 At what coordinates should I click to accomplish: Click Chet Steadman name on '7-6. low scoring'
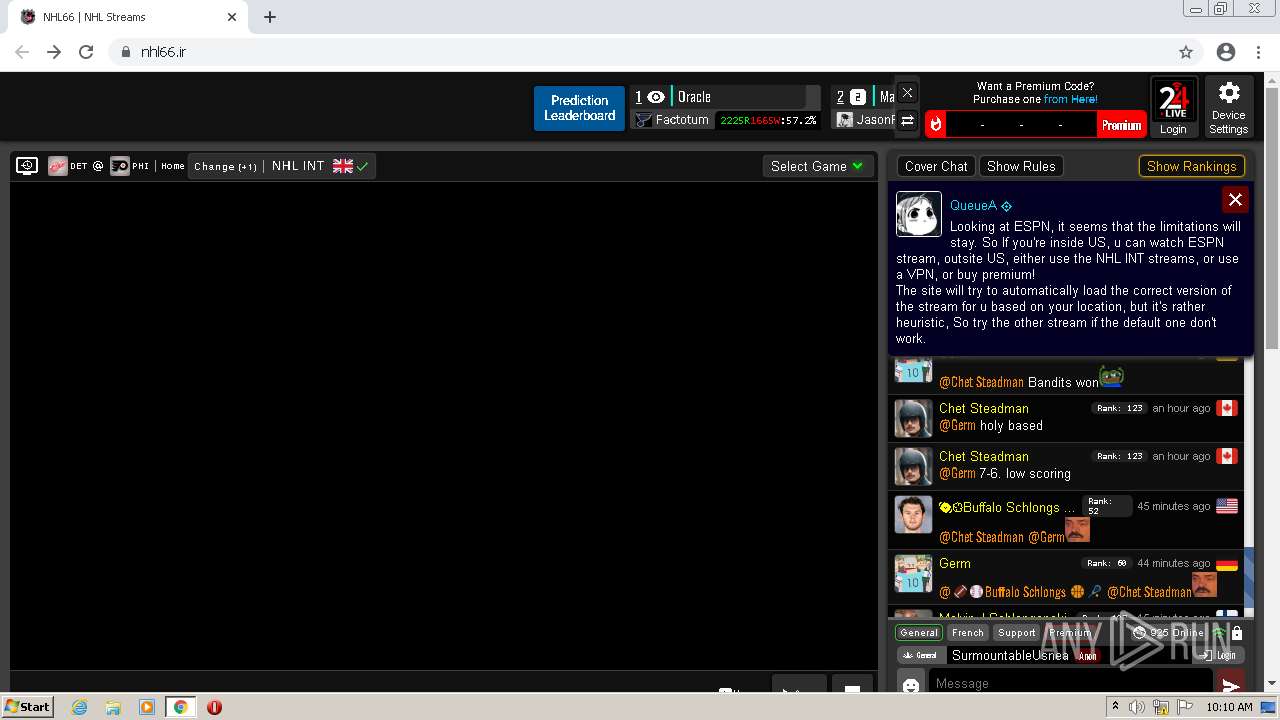(983, 456)
